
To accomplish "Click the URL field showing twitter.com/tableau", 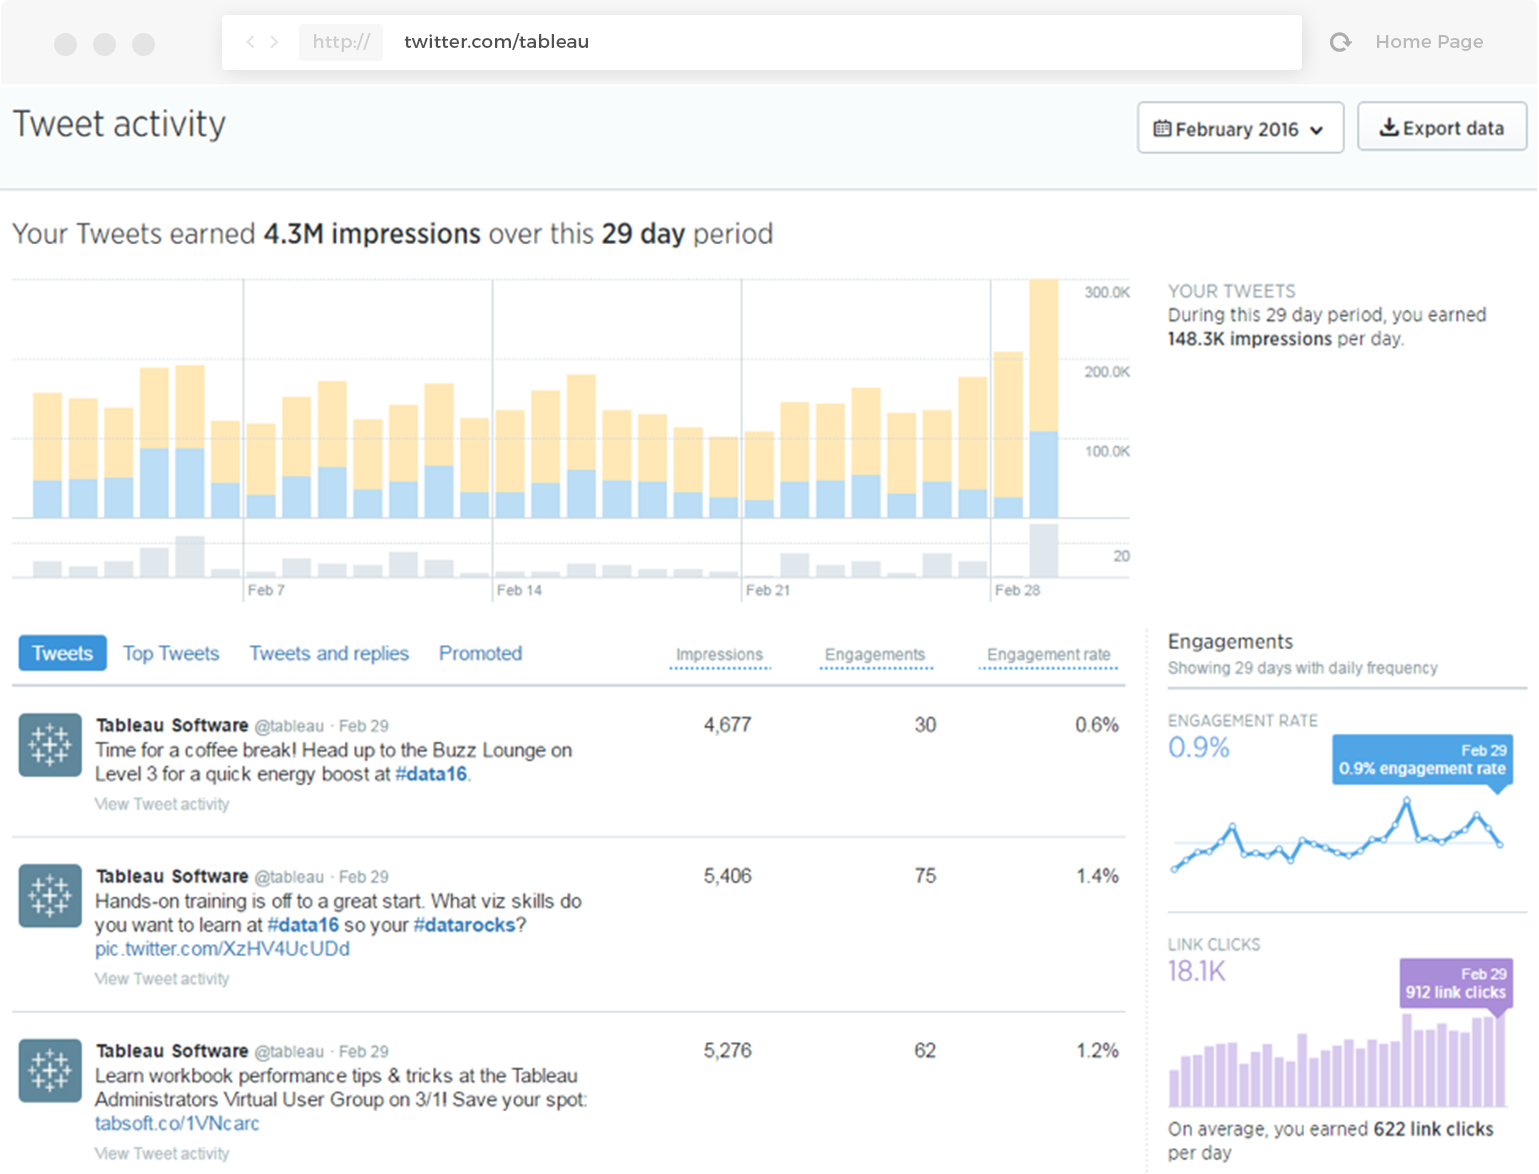I will 762,42.
